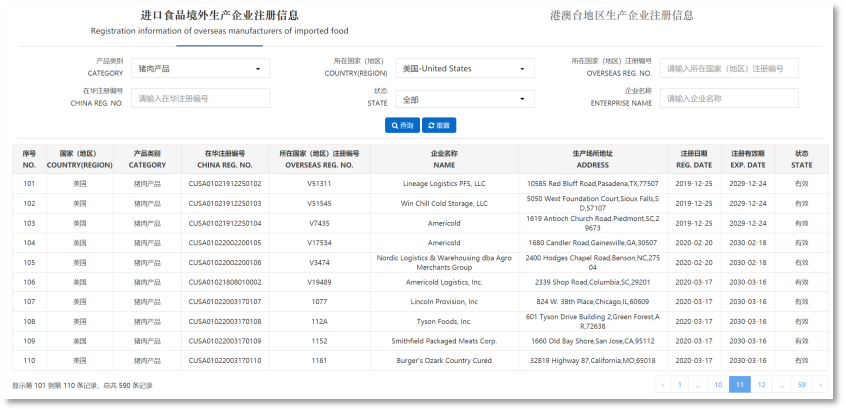Image resolution: width=844 pixels, height=410 pixels.
Task: Switch to overseas manufacturers registration tab
Action: pyautogui.click(x=220, y=23)
